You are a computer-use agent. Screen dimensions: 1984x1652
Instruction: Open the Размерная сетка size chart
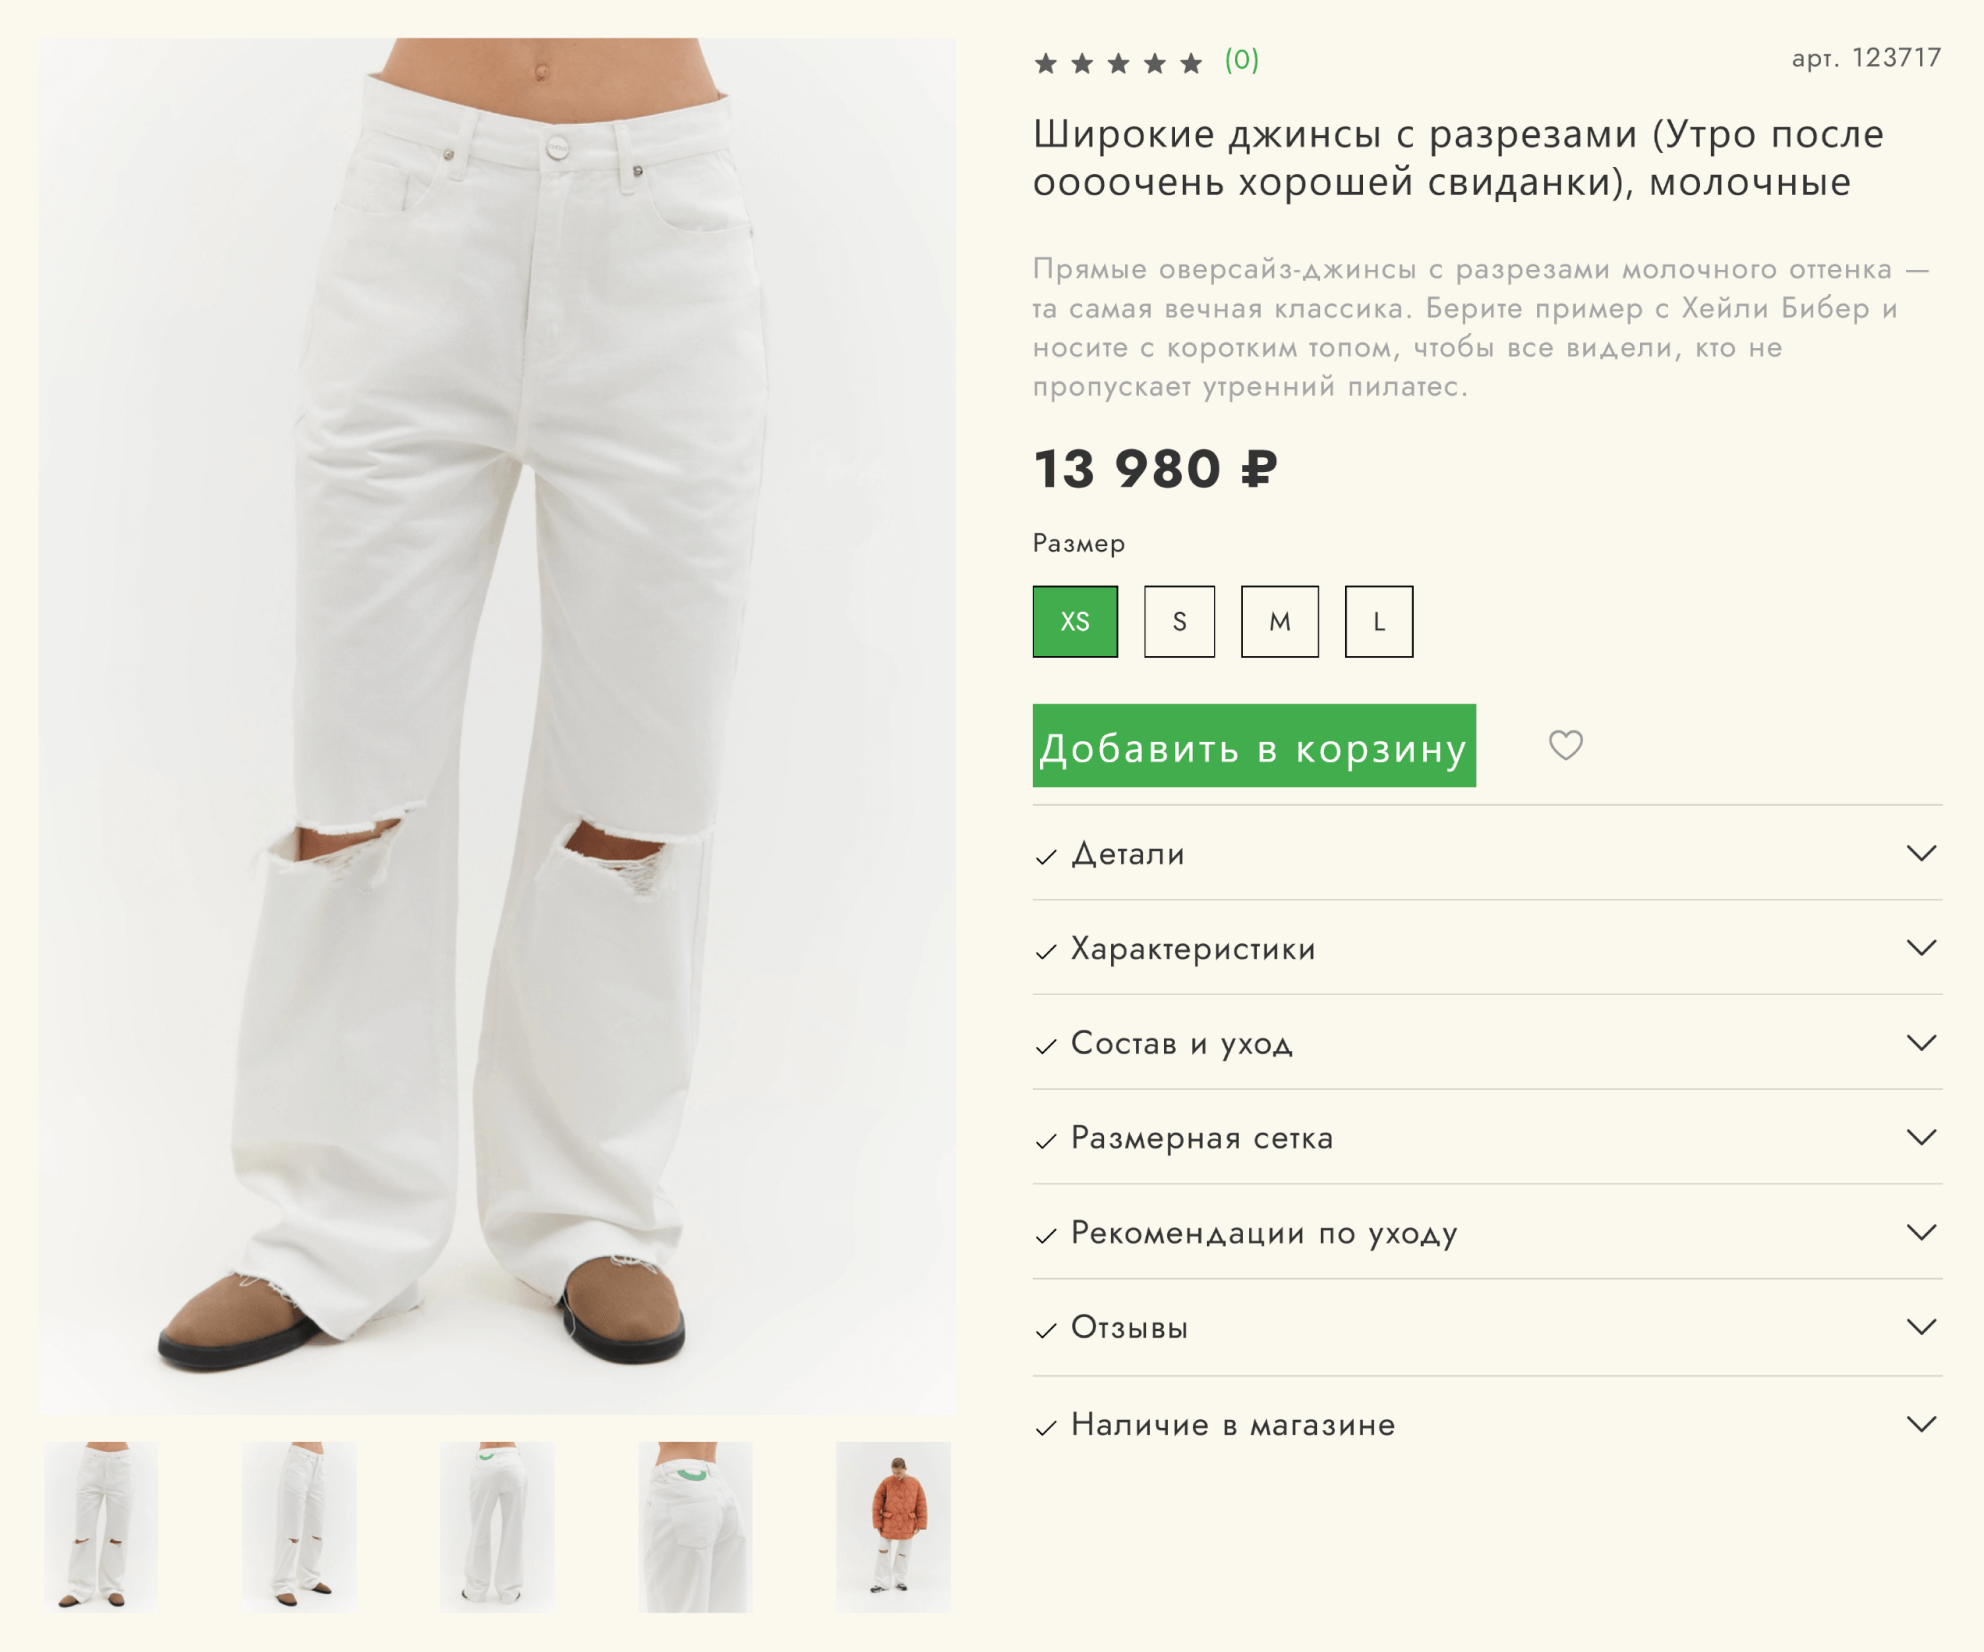(1201, 1138)
